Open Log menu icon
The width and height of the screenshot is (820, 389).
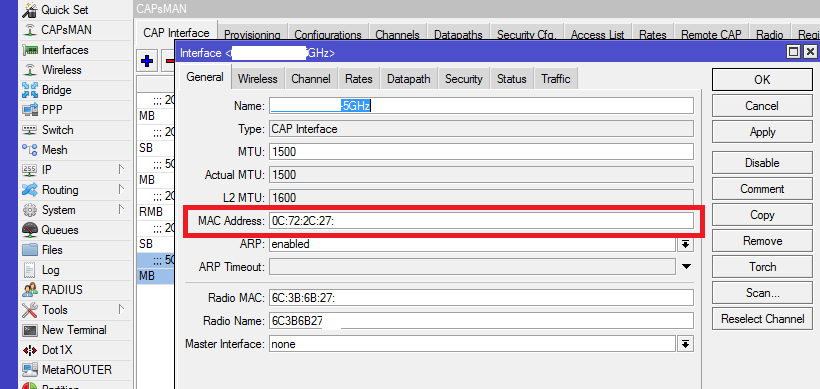tap(30, 270)
